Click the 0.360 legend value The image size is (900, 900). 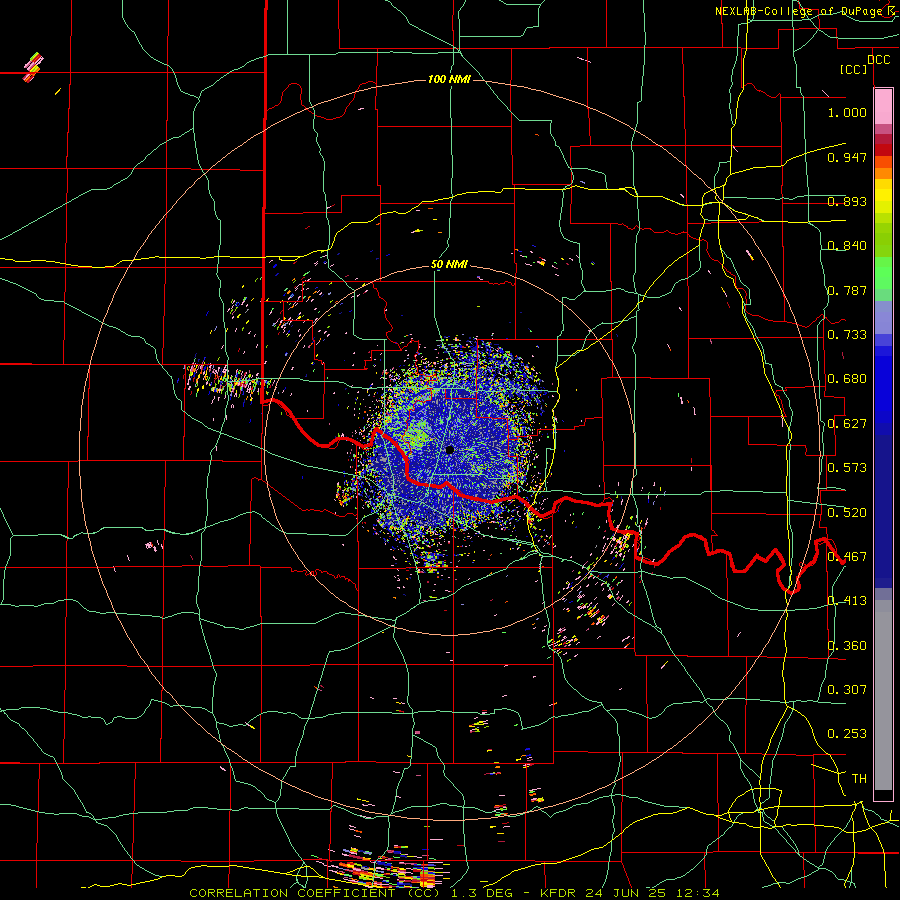point(847,646)
